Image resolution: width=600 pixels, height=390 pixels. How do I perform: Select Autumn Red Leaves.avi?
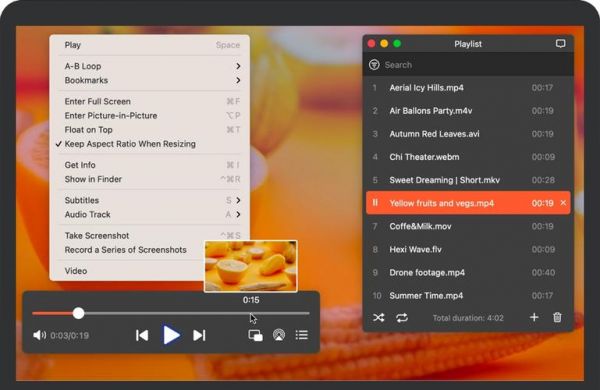point(468,134)
